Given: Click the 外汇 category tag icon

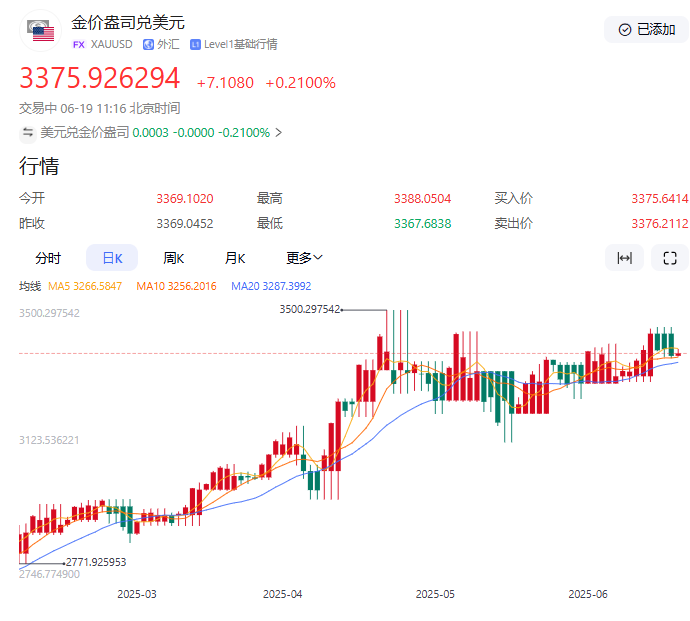Looking at the screenshot, I should click(x=148, y=44).
